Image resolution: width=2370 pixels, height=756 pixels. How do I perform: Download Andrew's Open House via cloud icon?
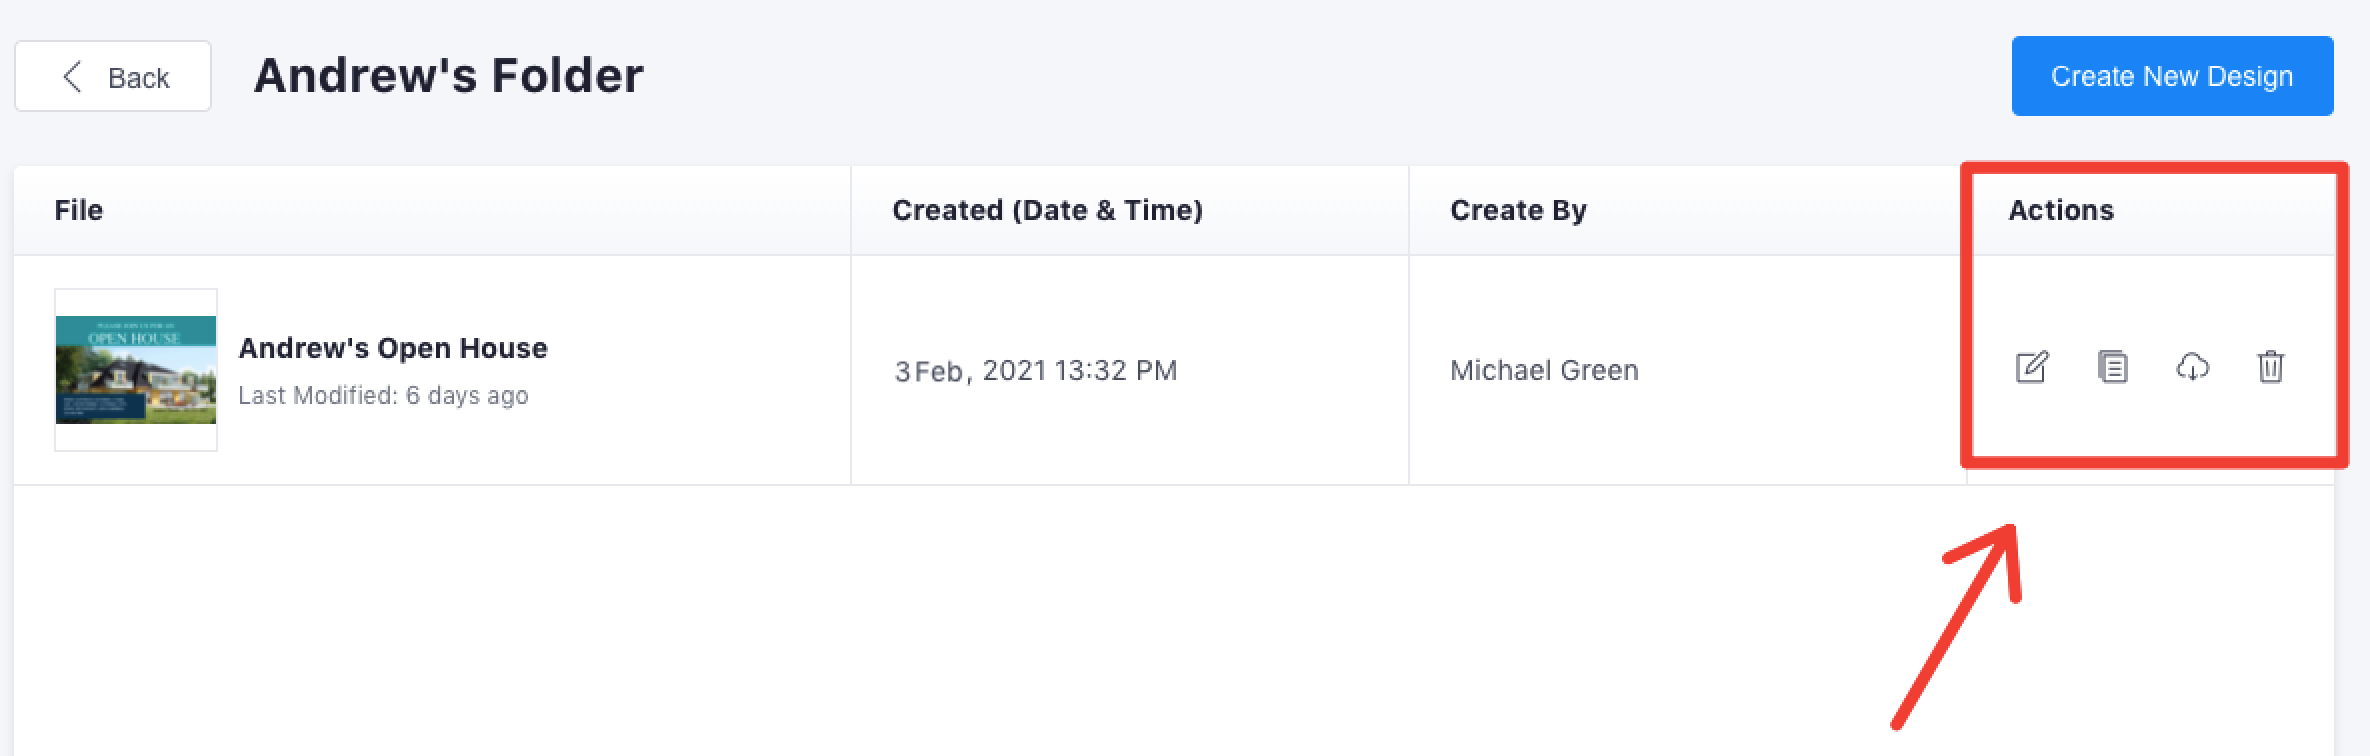point(2192,367)
